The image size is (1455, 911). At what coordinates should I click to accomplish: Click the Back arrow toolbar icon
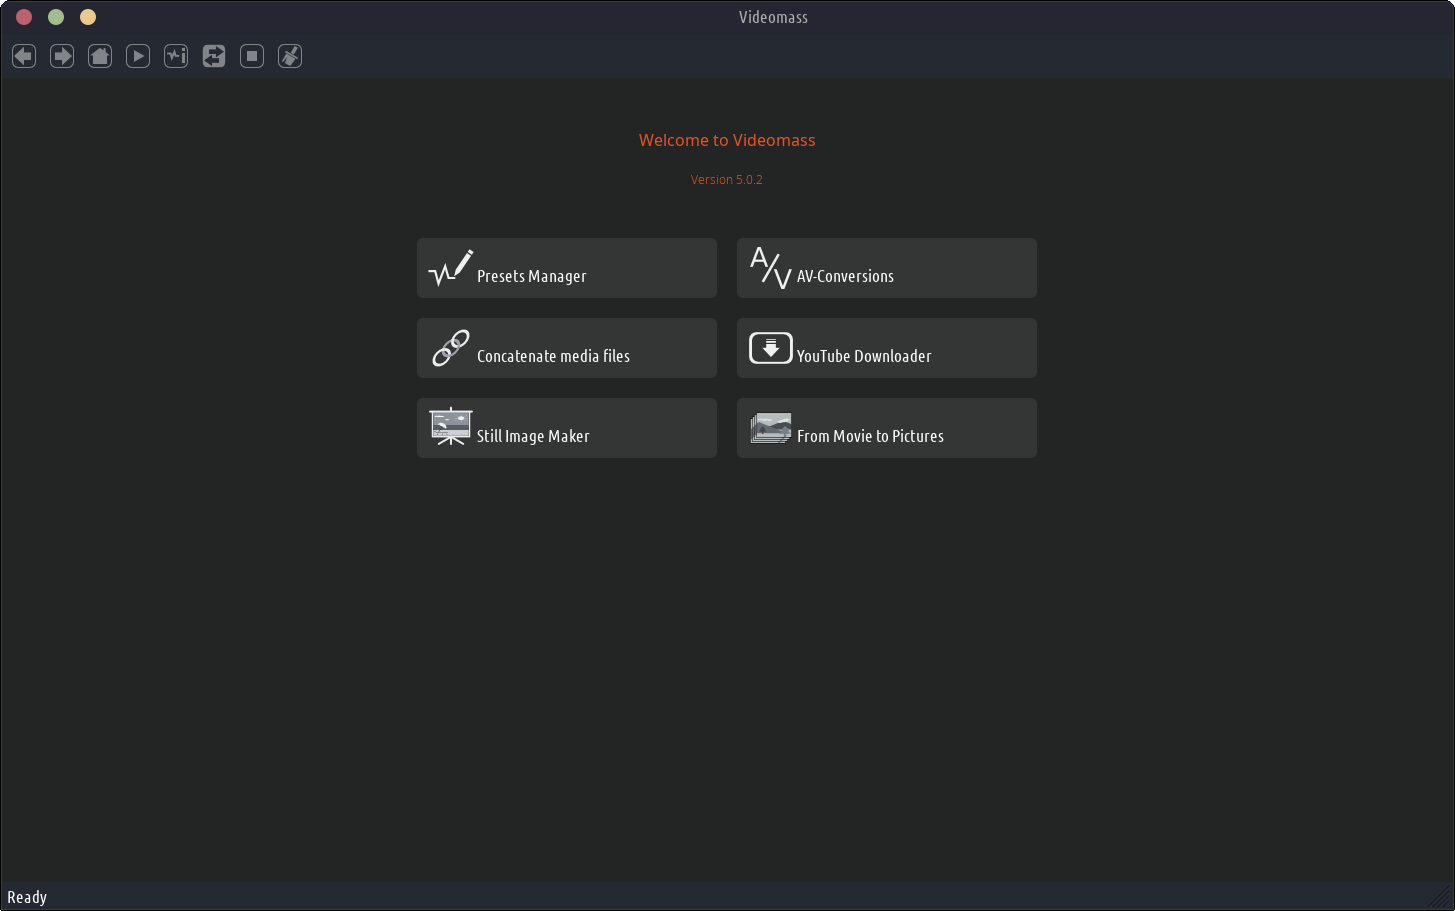click(24, 56)
